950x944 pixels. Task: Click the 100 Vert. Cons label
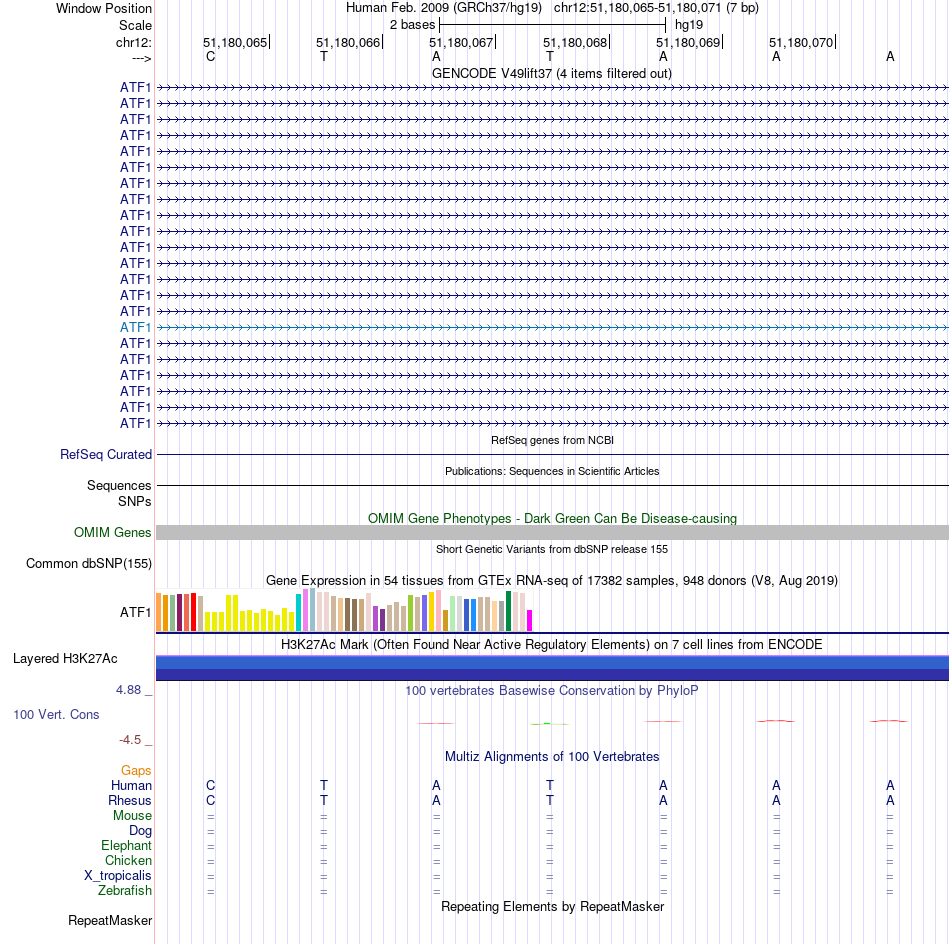coord(56,715)
